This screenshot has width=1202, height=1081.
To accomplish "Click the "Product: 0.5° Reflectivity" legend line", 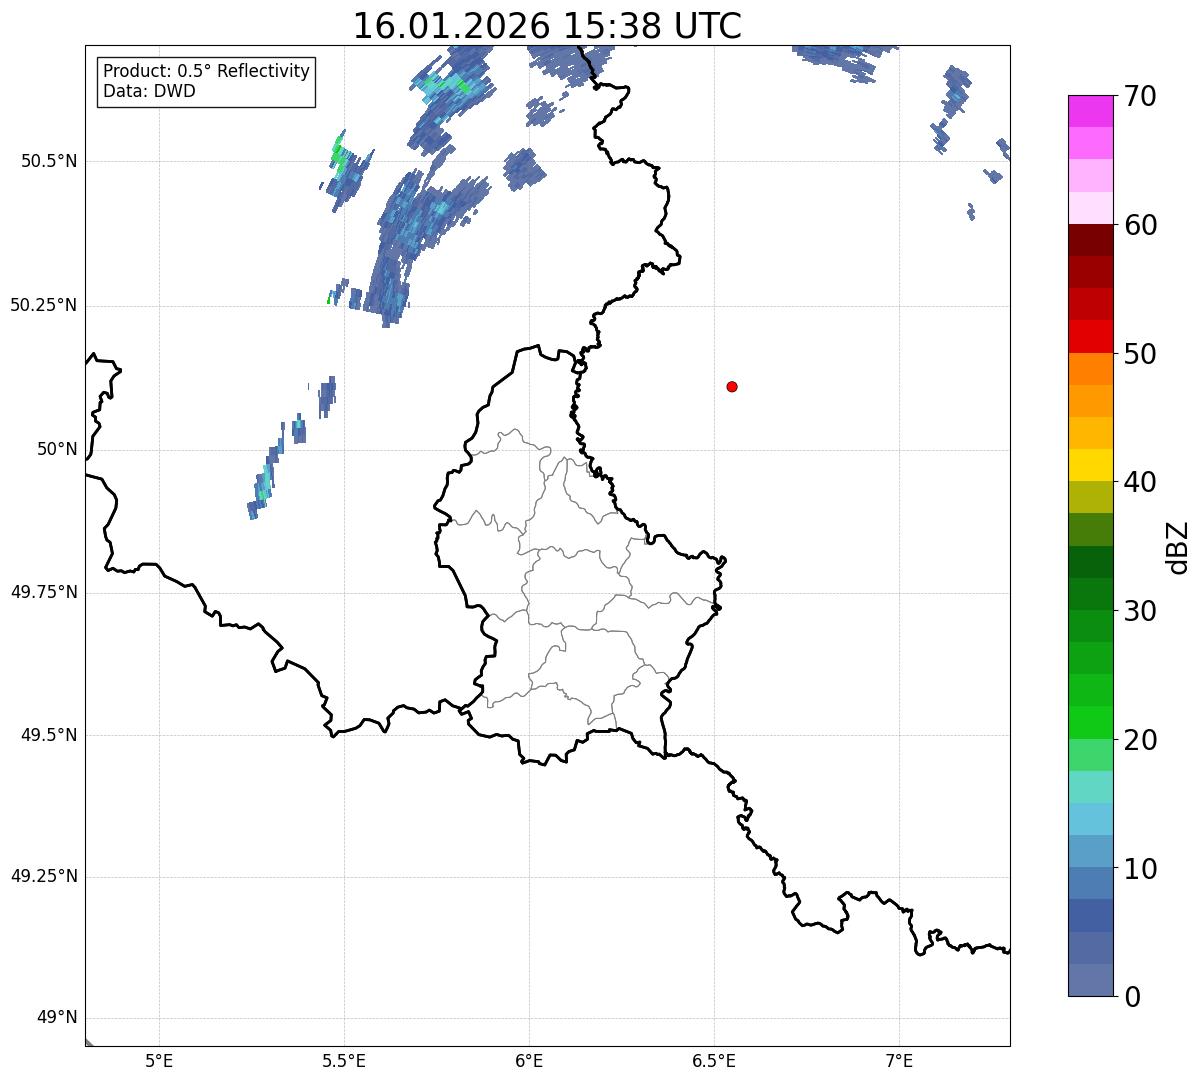I will click(207, 72).
